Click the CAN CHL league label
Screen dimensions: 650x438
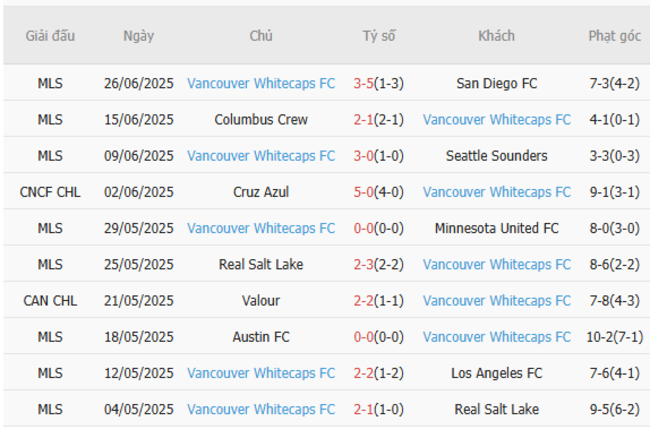pyautogui.click(x=49, y=300)
